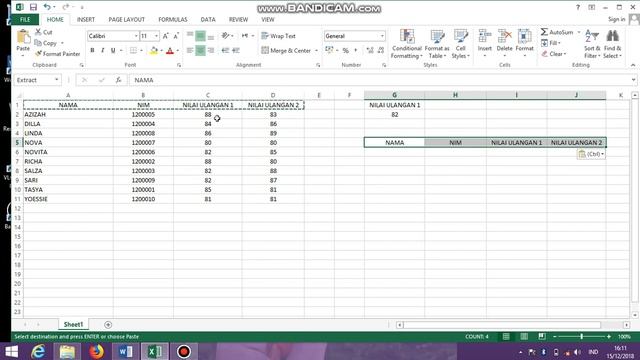Switch to the INSERT ribbon tab

86,19
